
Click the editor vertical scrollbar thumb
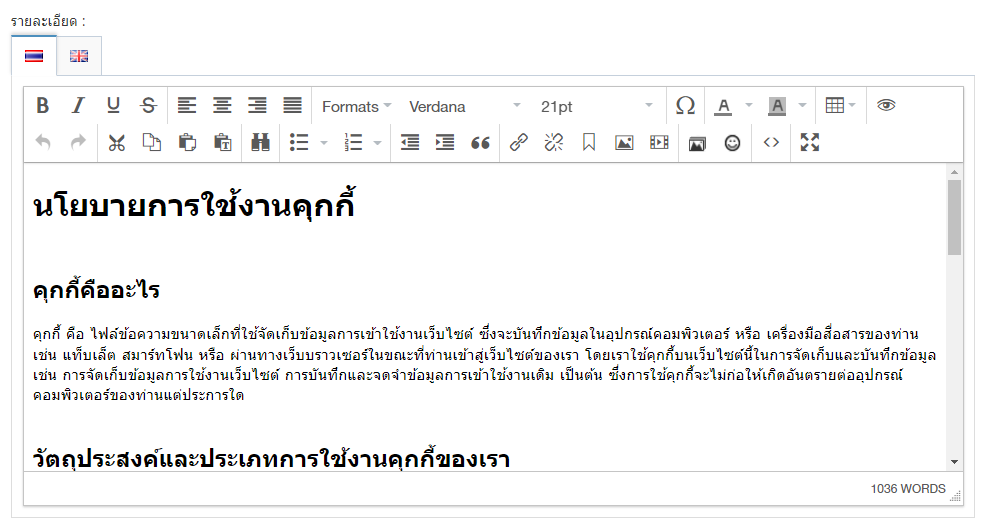[x=954, y=217]
